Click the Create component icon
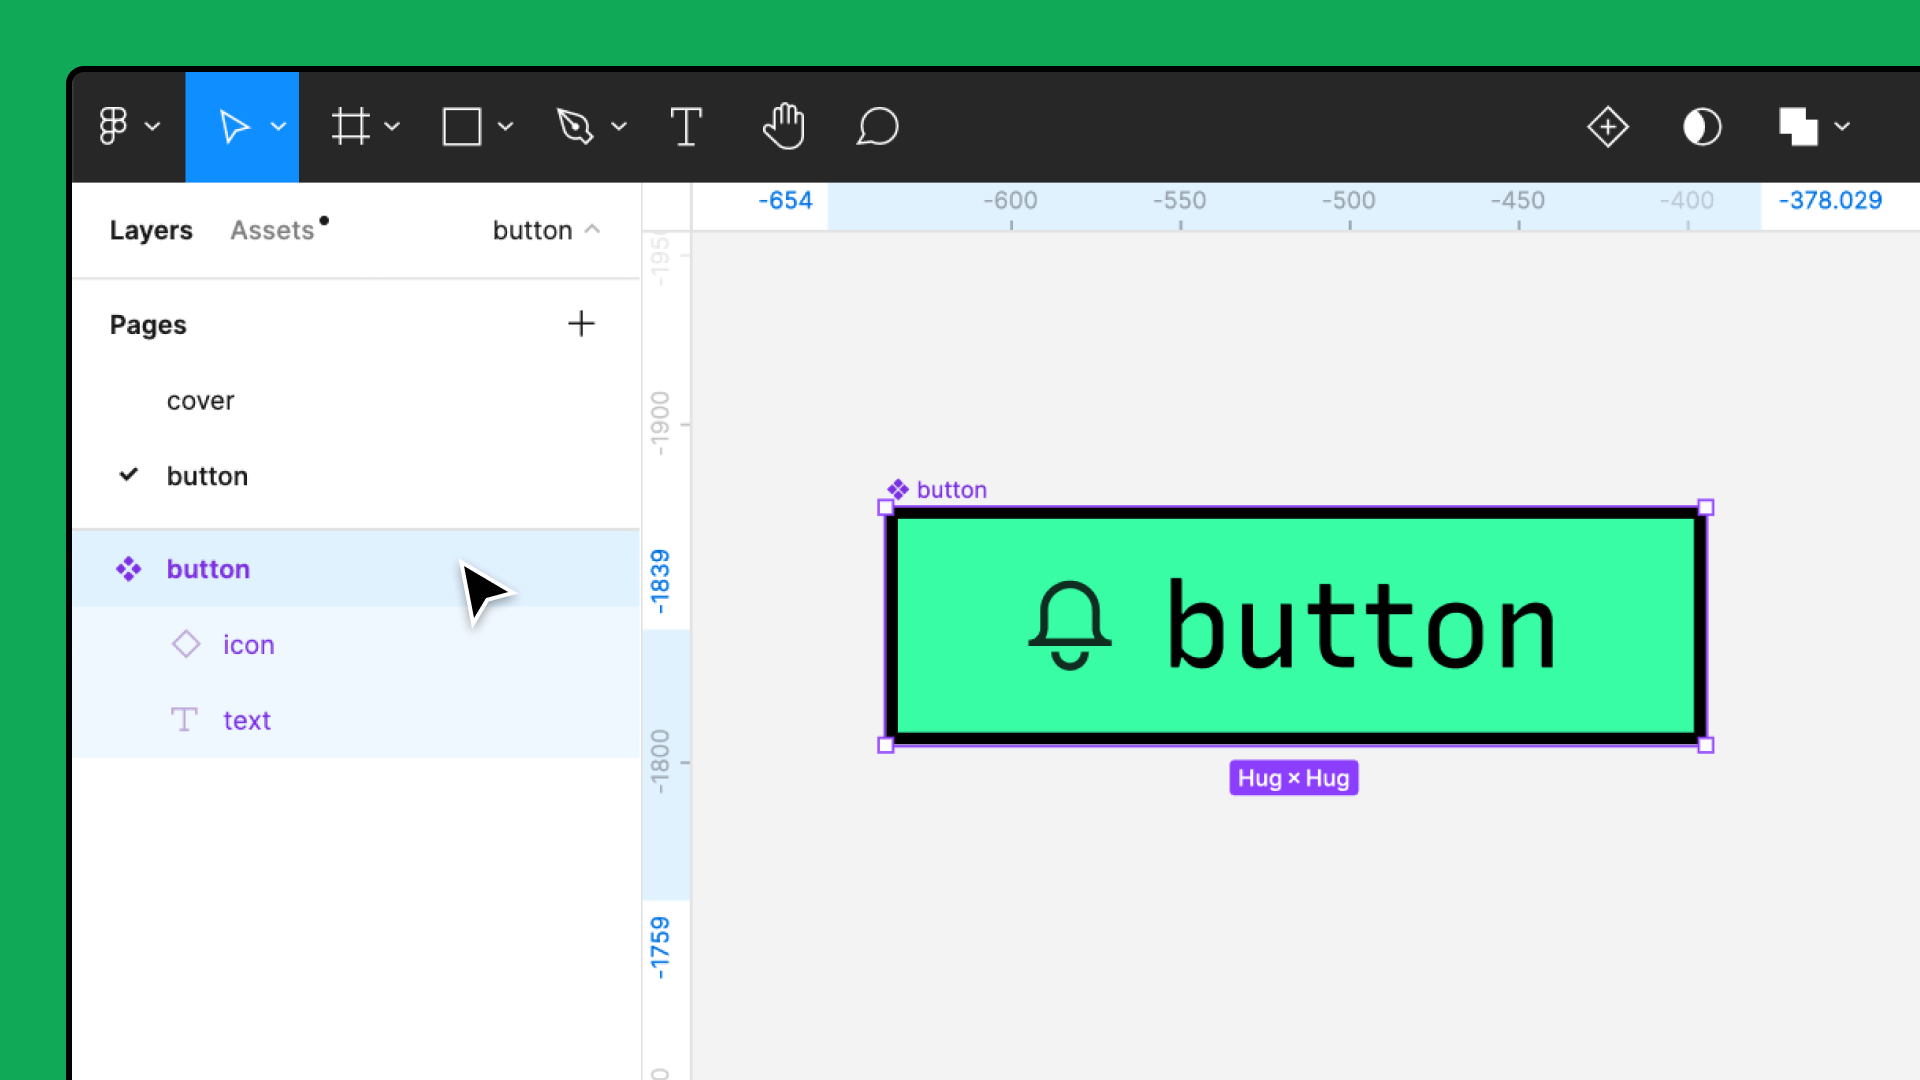This screenshot has height=1080, width=1920. click(x=1608, y=127)
